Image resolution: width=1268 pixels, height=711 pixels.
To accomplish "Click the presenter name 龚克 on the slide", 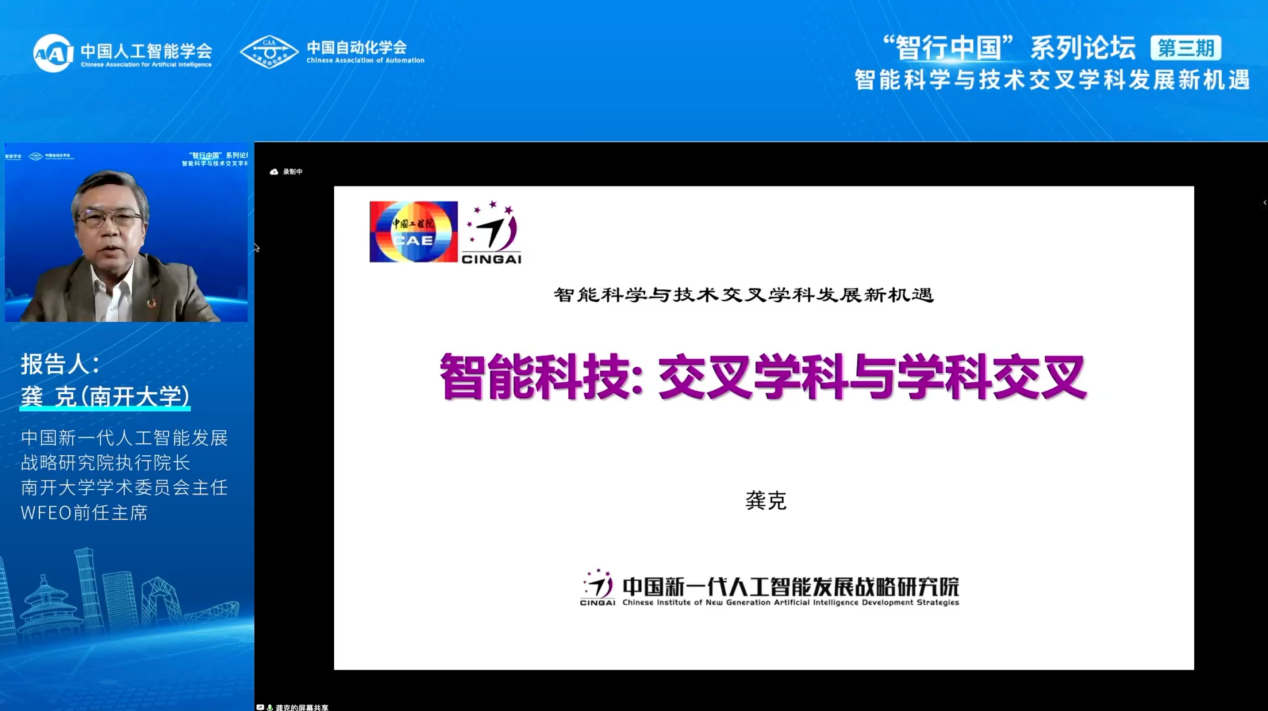I will pyautogui.click(x=766, y=501).
